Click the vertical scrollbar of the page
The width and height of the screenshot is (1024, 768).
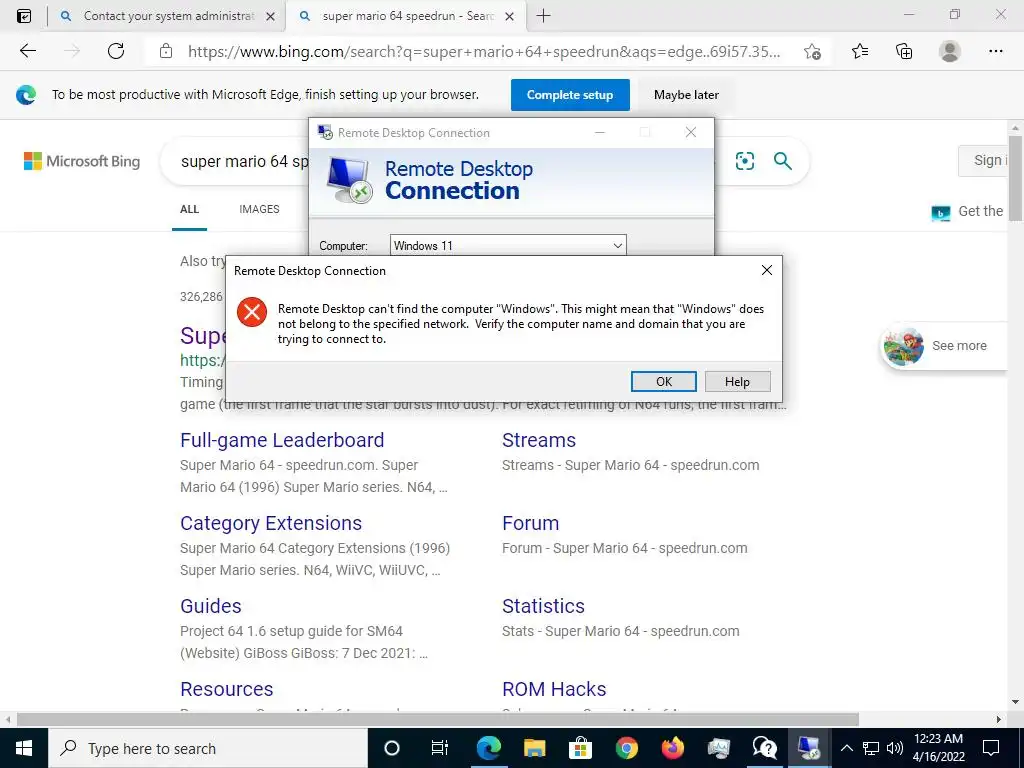point(1015,179)
